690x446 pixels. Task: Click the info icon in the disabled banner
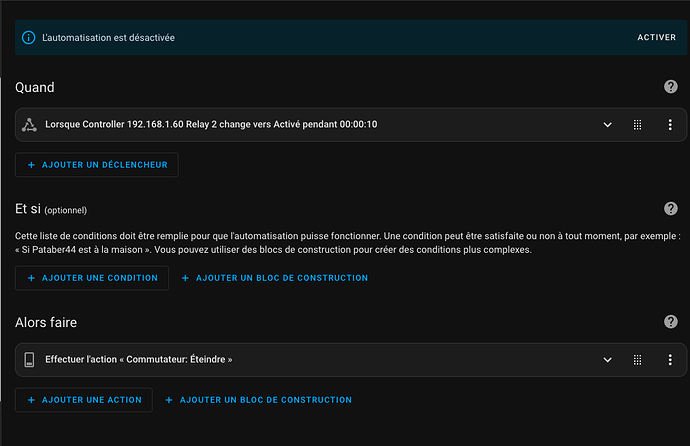pos(28,37)
